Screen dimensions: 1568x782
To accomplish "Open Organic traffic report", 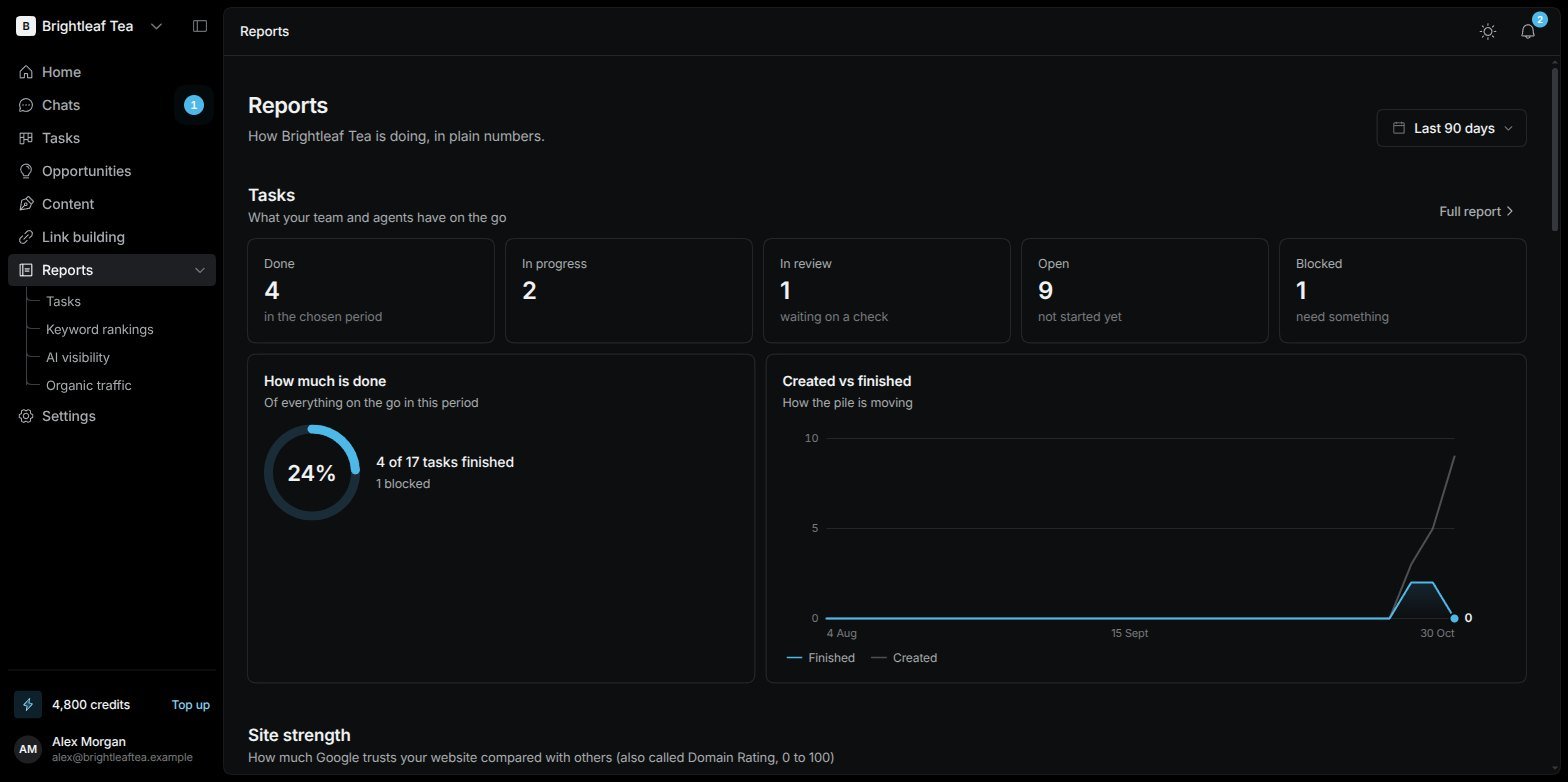I will 89,385.
